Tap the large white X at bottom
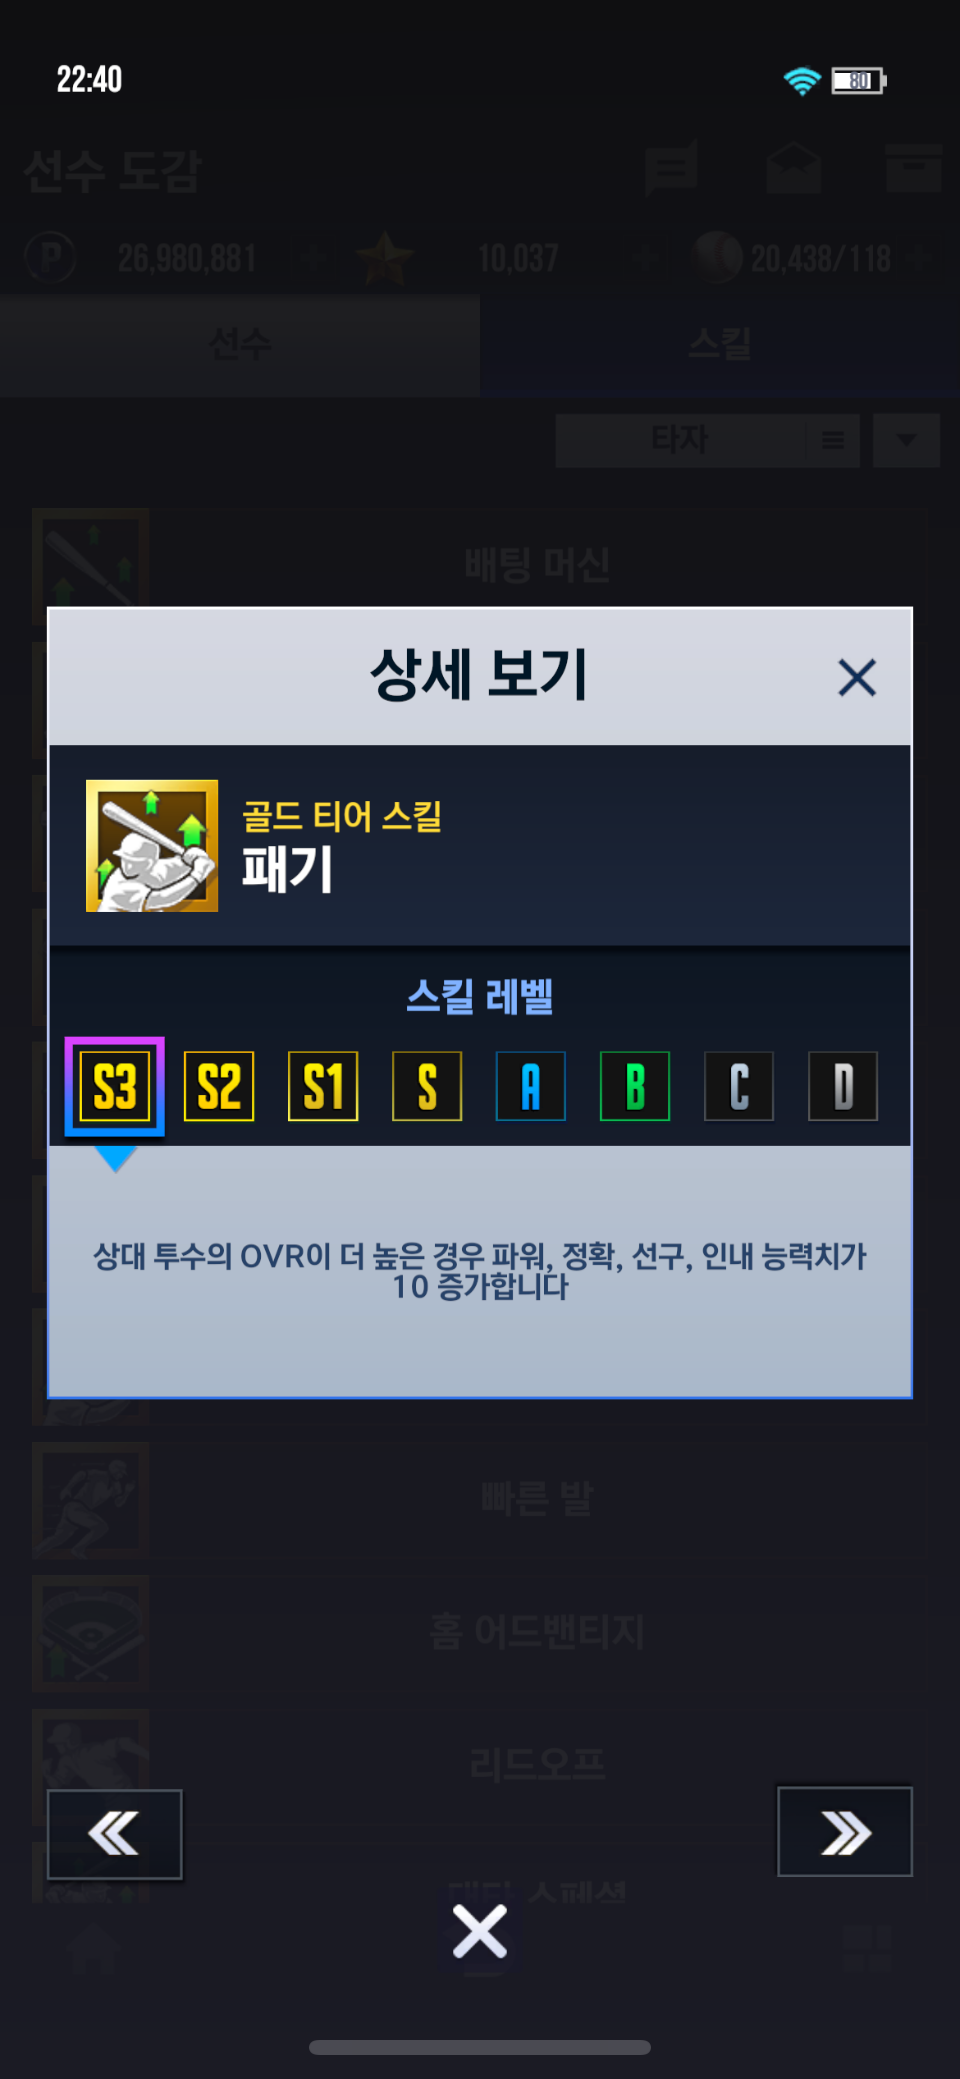The height and width of the screenshot is (2079, 960). tap(480, 1930)
